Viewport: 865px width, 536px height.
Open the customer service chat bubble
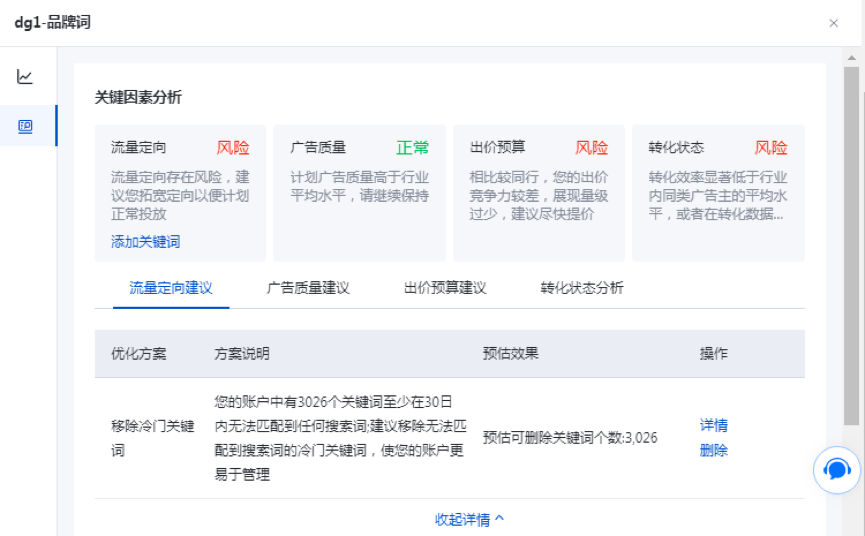[836, 469]
